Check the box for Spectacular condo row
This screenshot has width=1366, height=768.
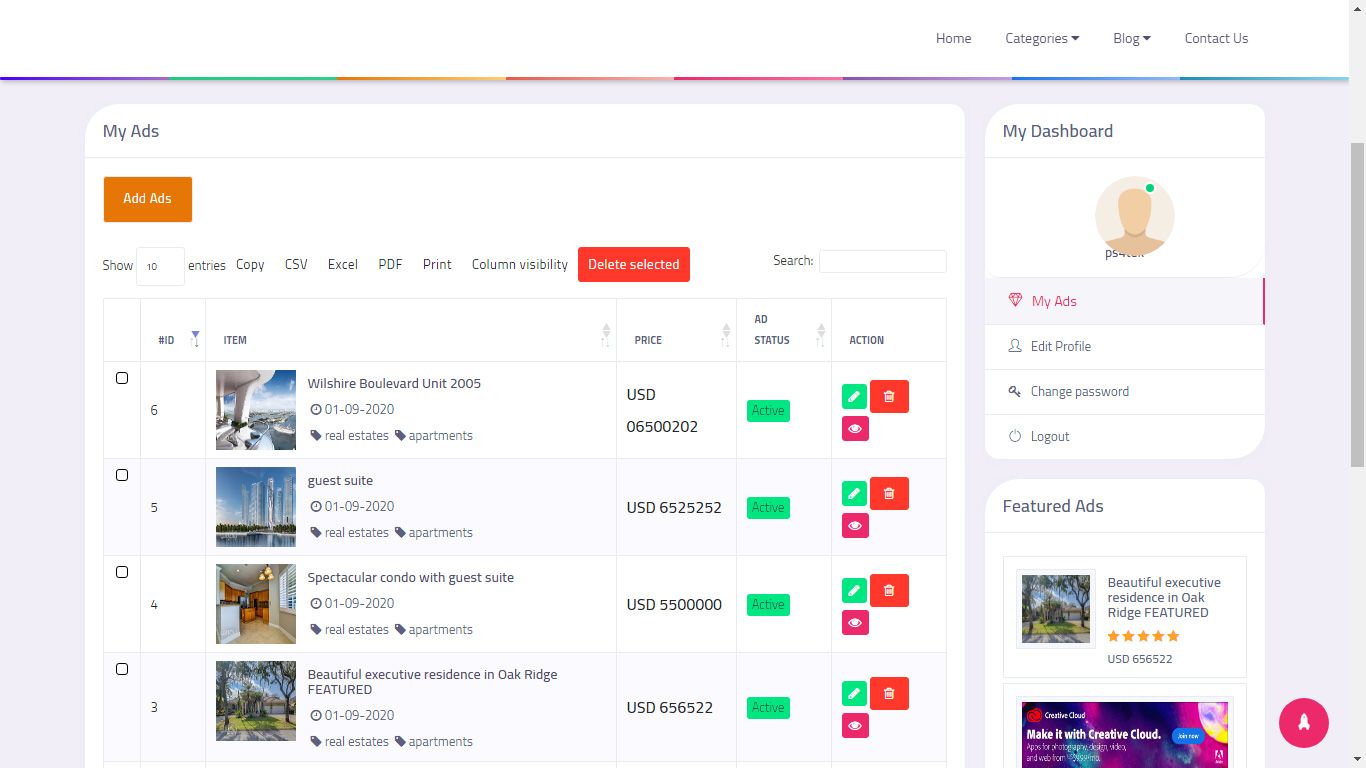click(x=122, y=572)
